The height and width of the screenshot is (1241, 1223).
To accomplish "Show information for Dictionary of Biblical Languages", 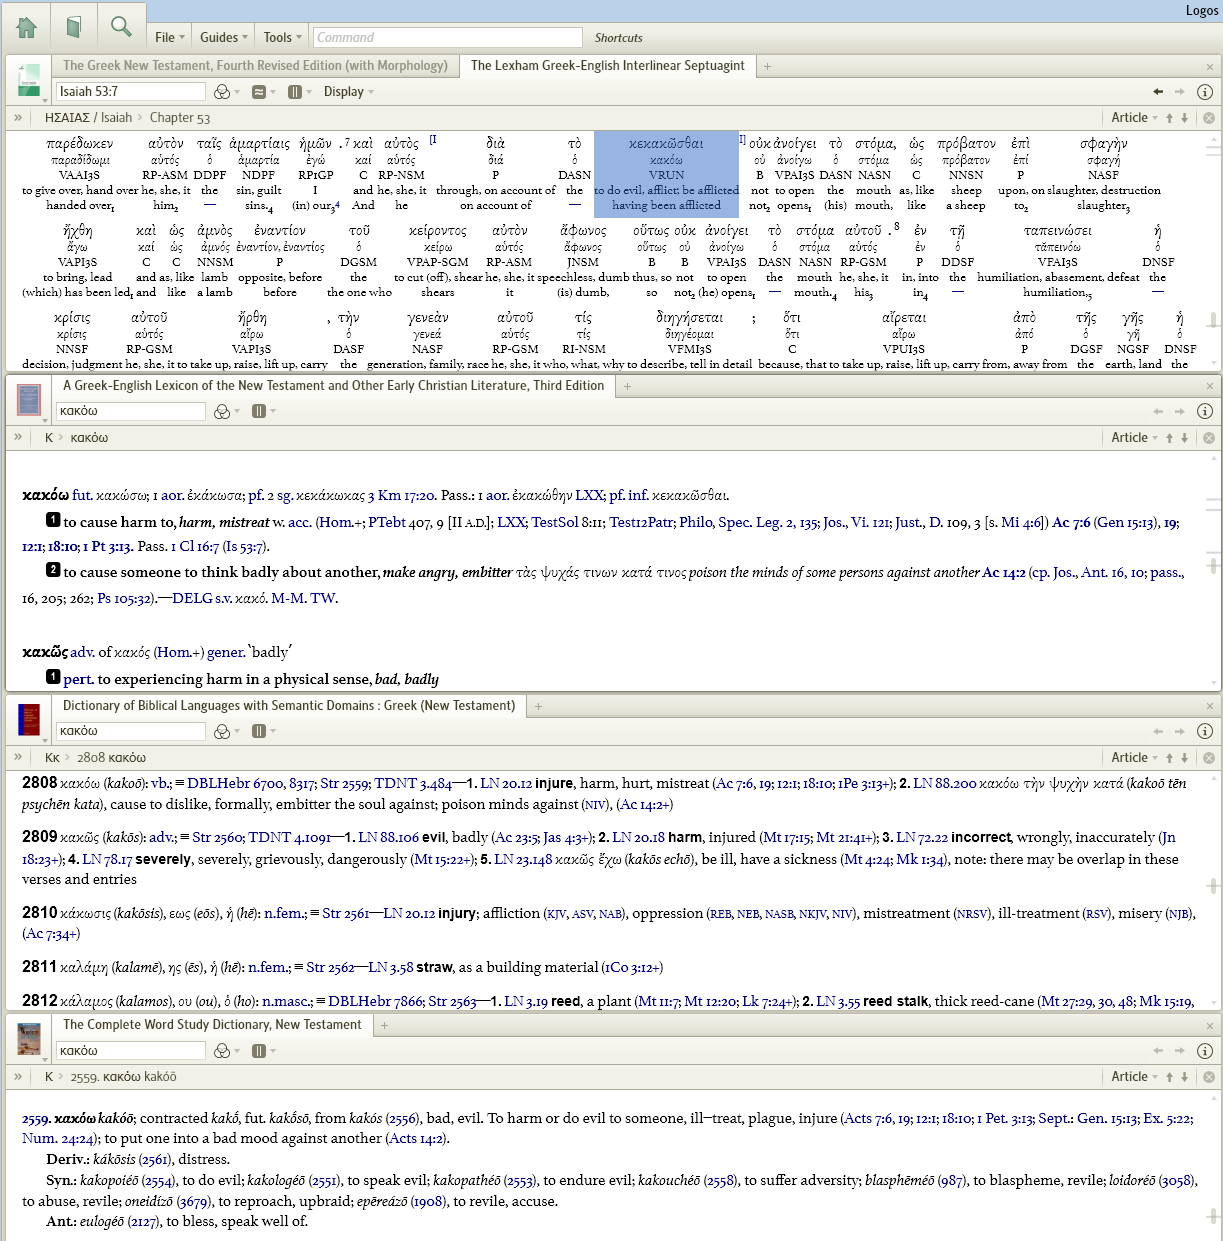I will [1205, 731].
